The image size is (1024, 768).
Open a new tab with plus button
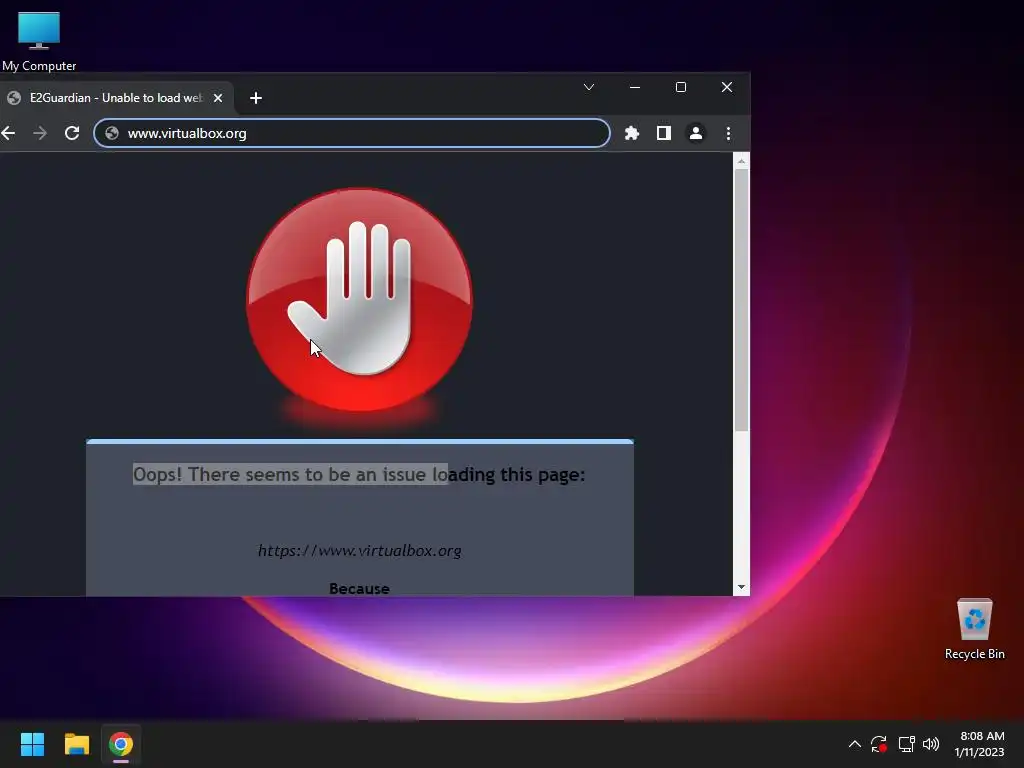(x=256, y=98)
